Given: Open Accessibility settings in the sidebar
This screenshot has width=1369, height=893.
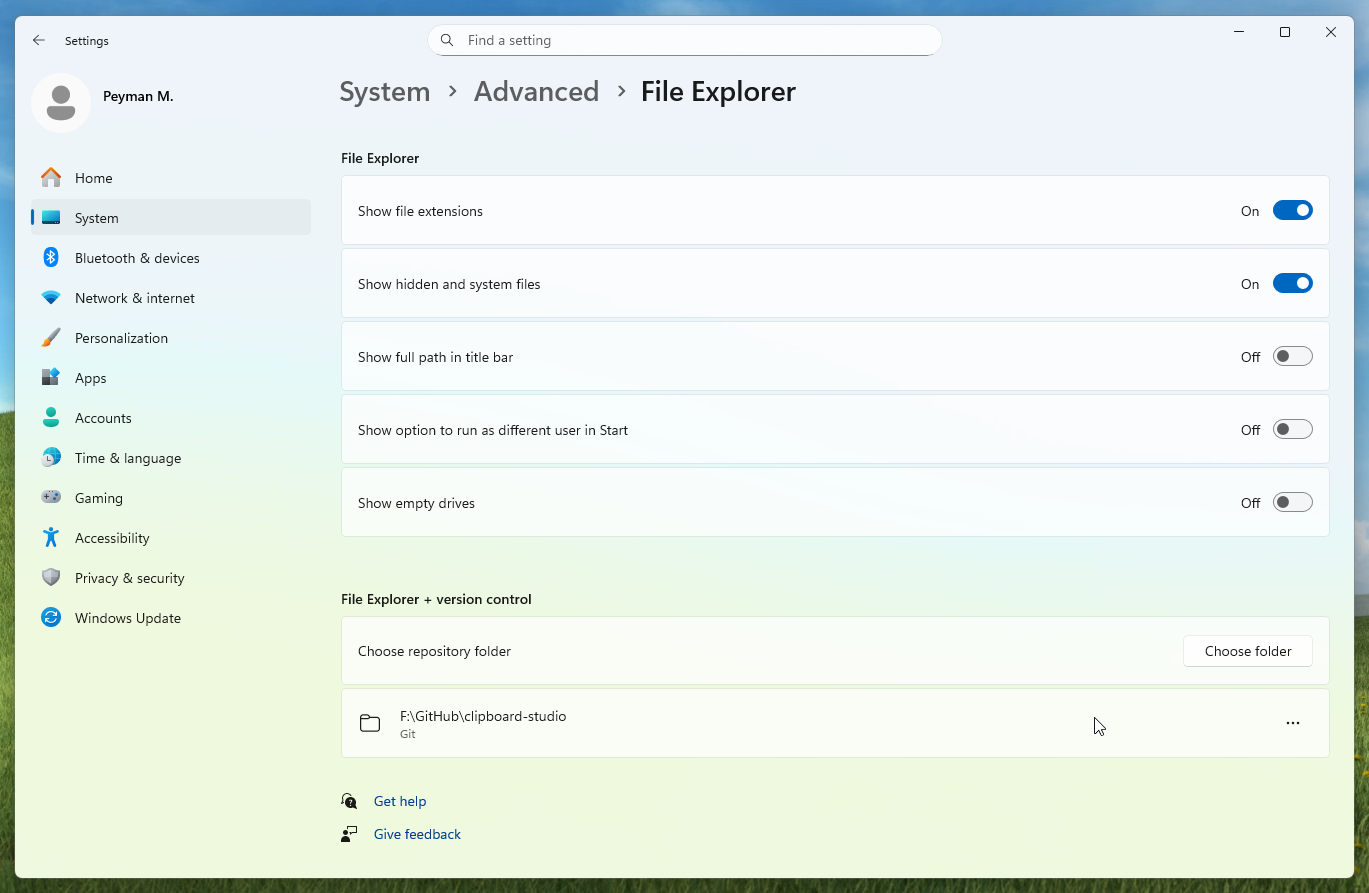Looking at the screenshot, I should [x=171, y=538].
